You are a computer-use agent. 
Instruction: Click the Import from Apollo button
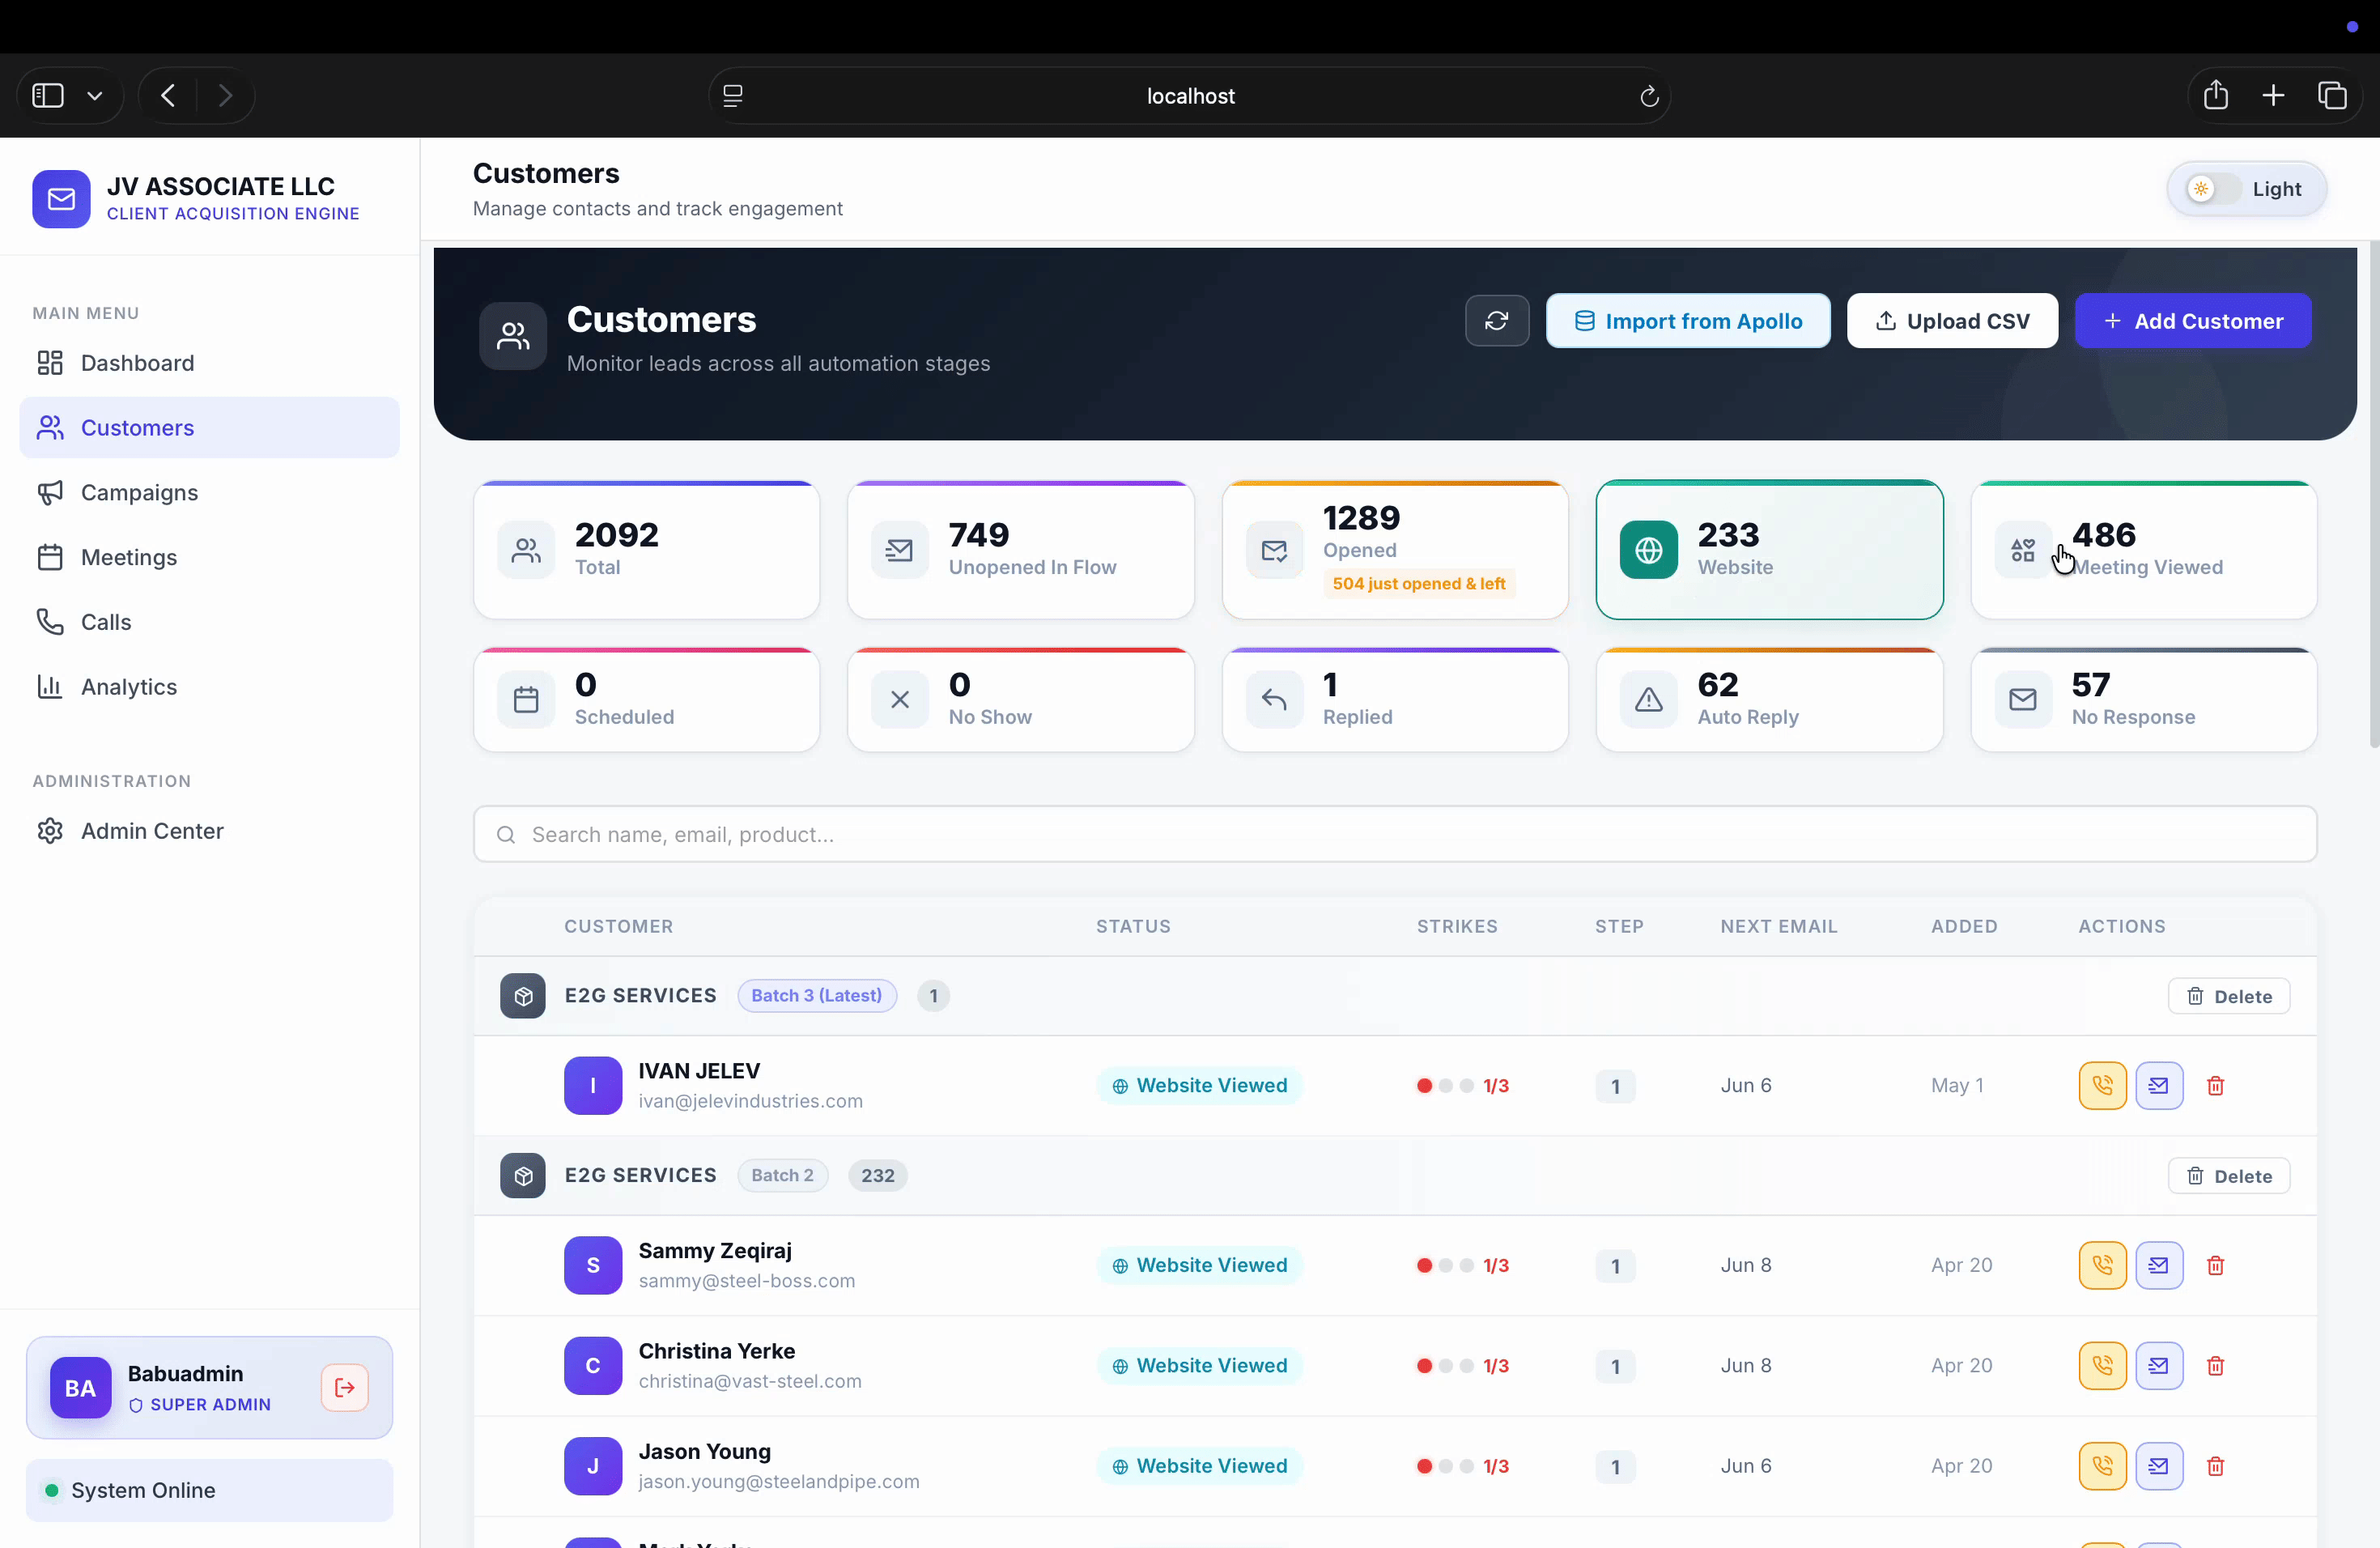[1688, 320]
